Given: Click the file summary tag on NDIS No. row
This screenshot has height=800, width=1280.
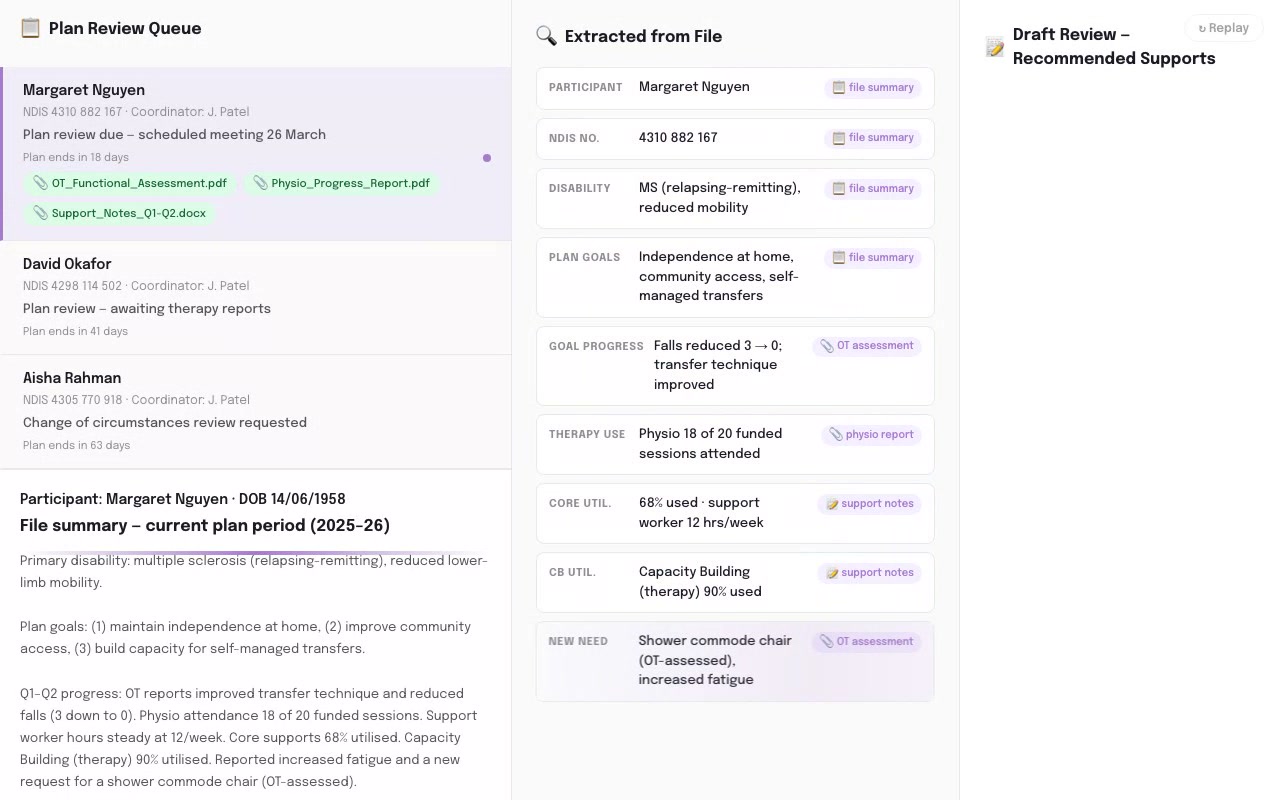Looking at the screenshot, I should (x=873, y=138).
